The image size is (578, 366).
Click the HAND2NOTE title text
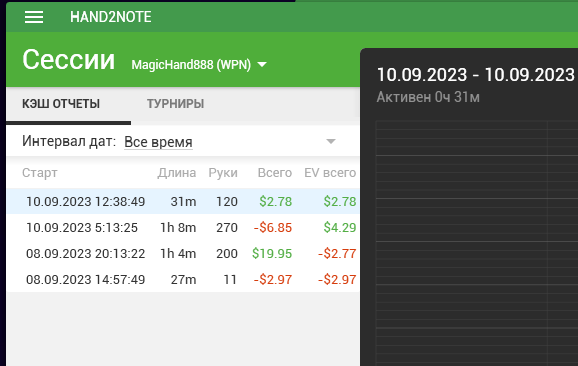[111, 17]
